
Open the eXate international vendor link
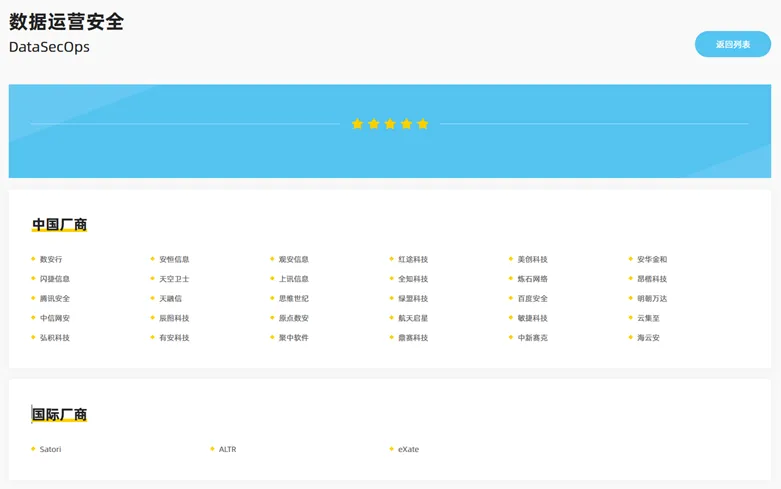tap(408, 449)
